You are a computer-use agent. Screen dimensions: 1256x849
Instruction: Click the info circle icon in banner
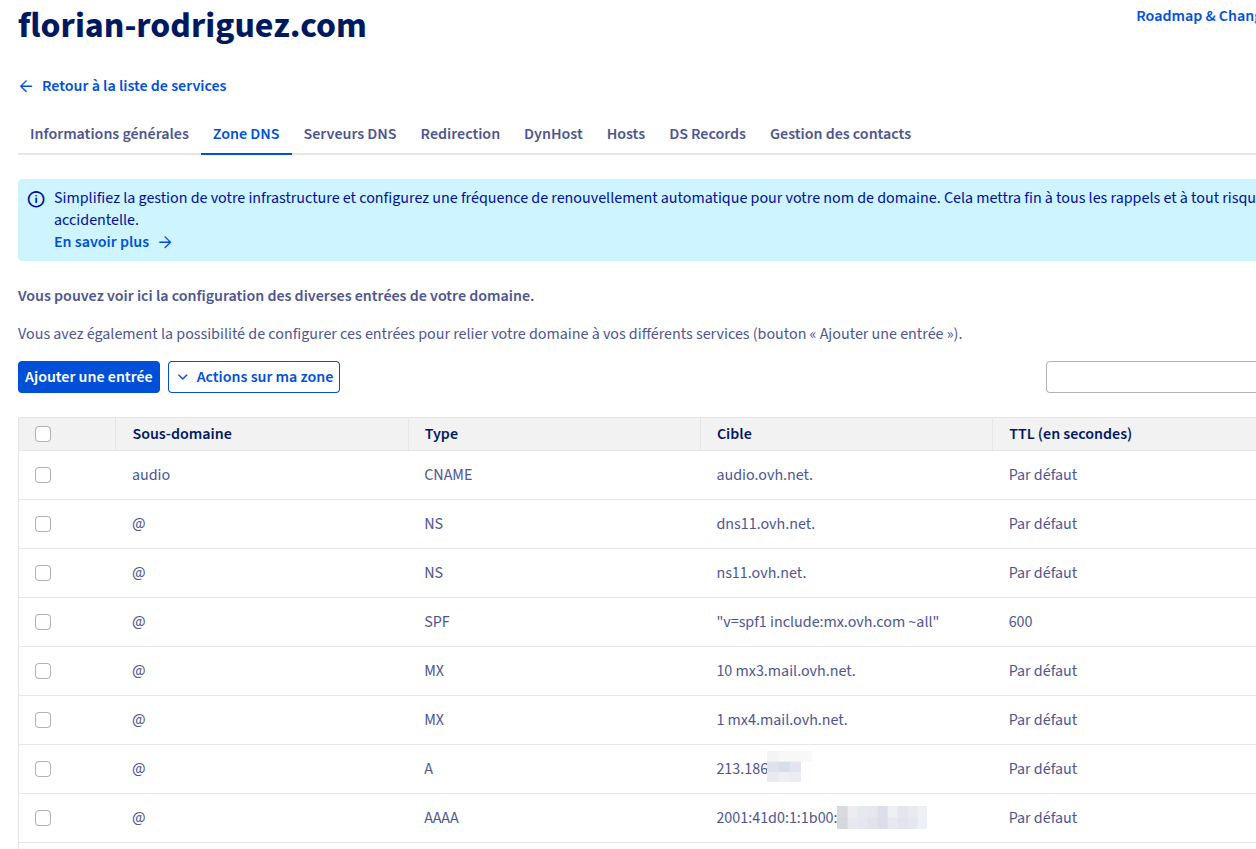[x=37, y=197]
